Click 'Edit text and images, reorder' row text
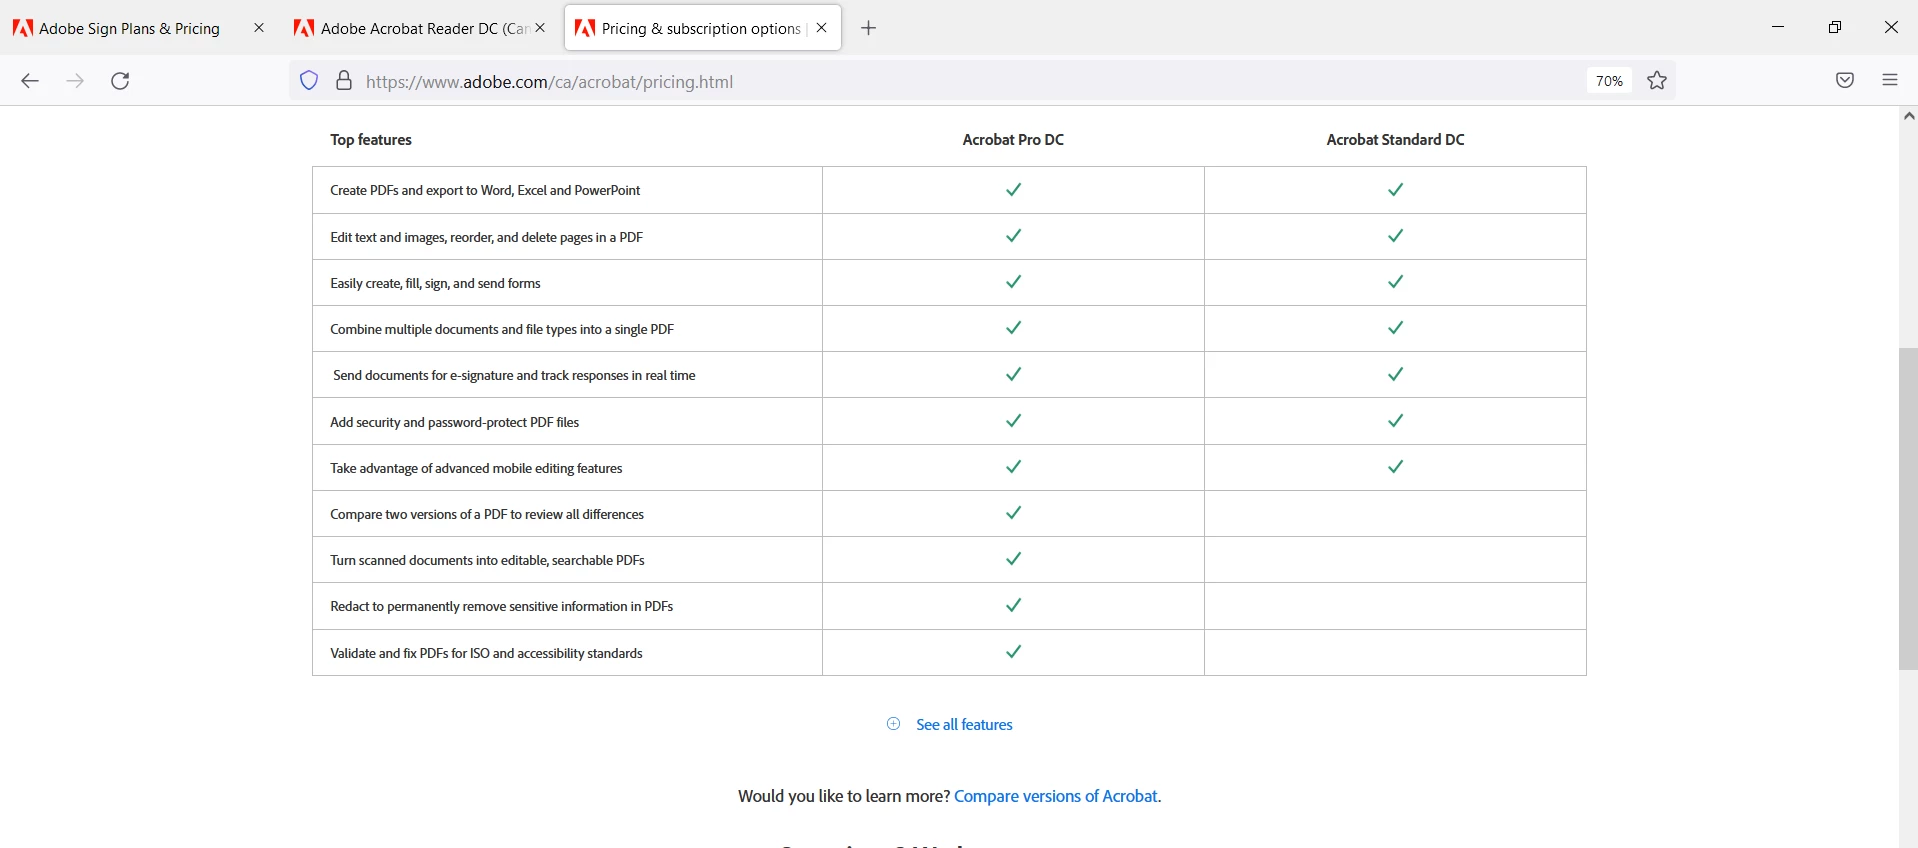Image resolution: width=1918 pixels, height=848 pixels. [486, 237]
